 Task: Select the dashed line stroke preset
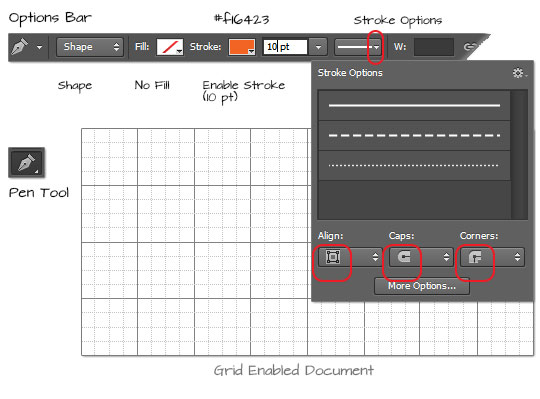tap(414, 135)
